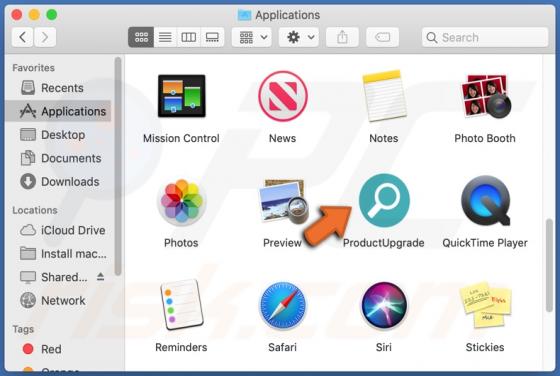This screenshot has width=560, height=376.
Task: Open the Safari app icon
Action: click(x=282, y=305)
